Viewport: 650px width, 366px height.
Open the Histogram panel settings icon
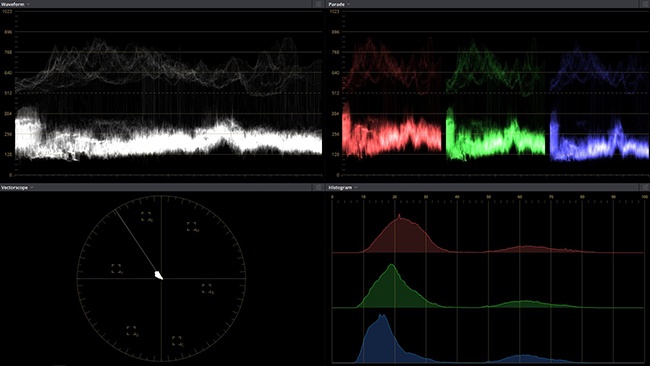tap(645, 187)
